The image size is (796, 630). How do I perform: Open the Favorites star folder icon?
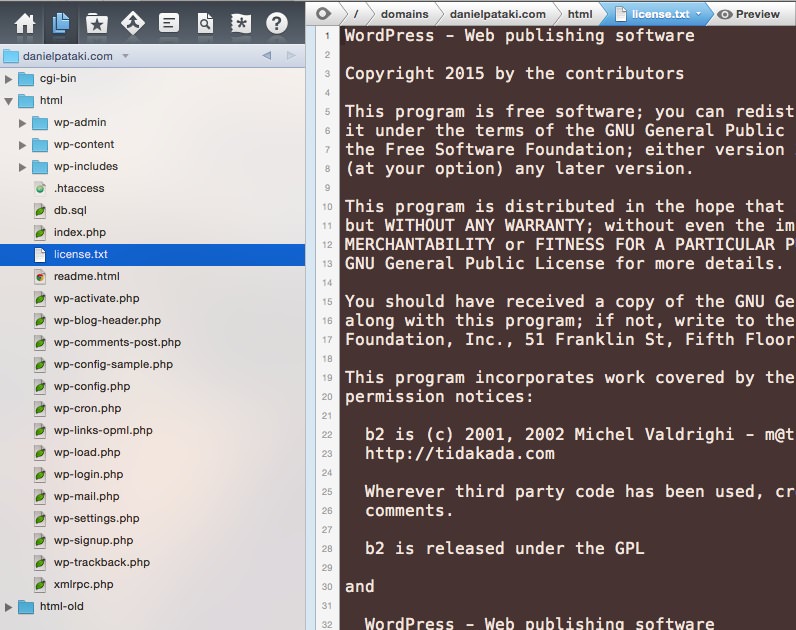point(96,23)
